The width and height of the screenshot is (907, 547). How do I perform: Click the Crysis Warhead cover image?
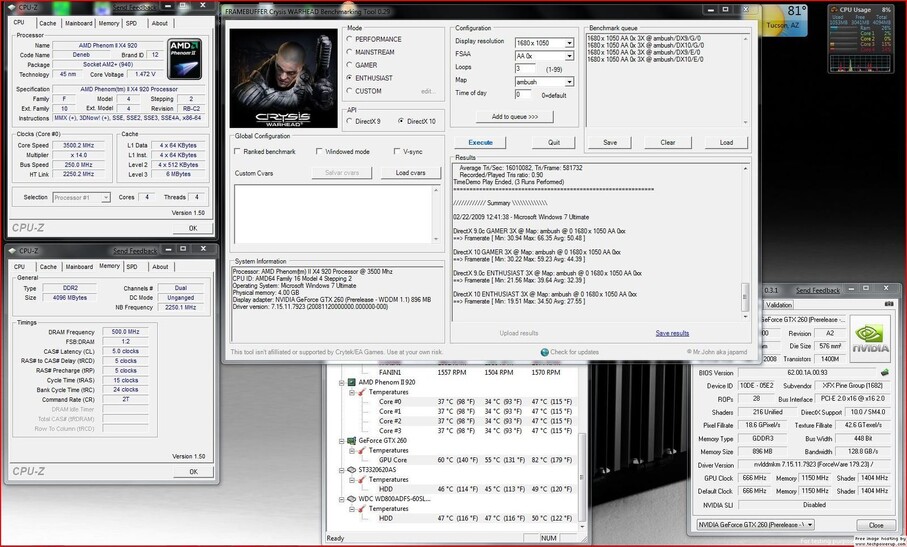click(283, 78)
